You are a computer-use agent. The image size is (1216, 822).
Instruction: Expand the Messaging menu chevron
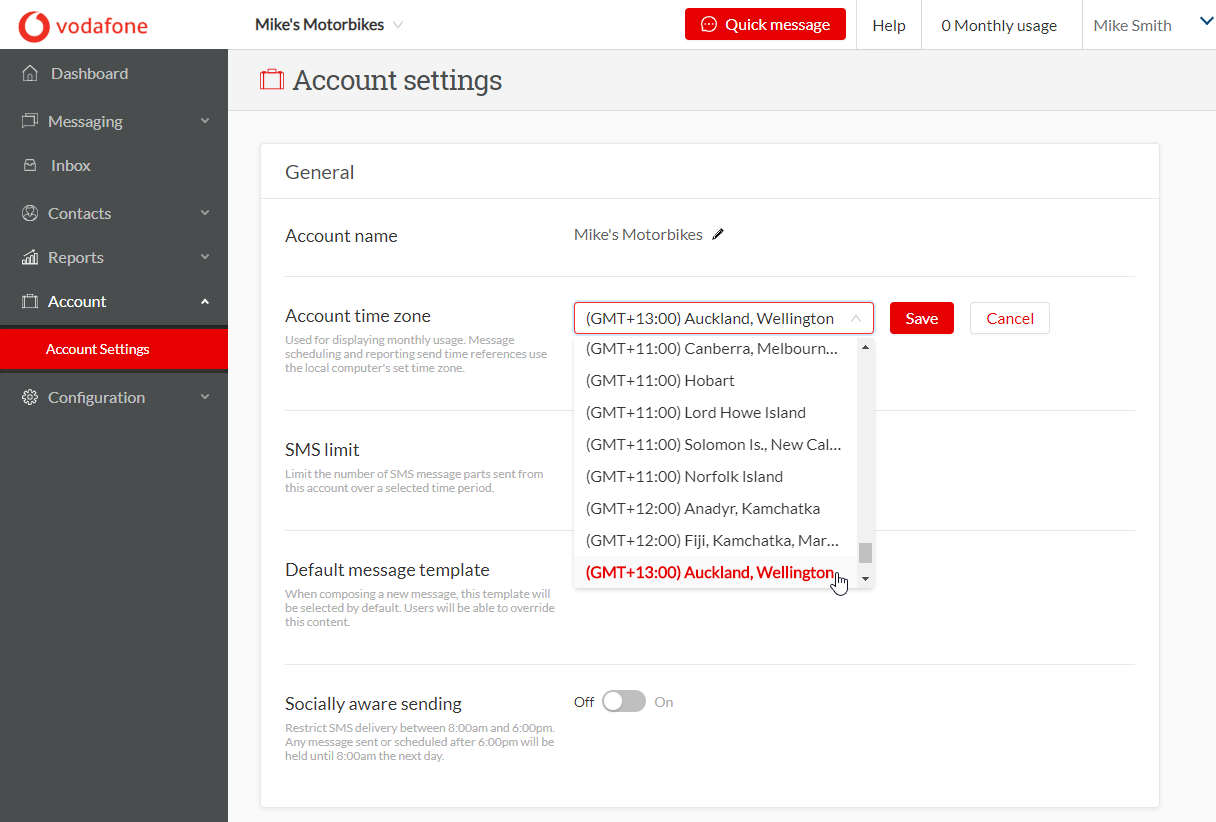[x=205, y=121]
